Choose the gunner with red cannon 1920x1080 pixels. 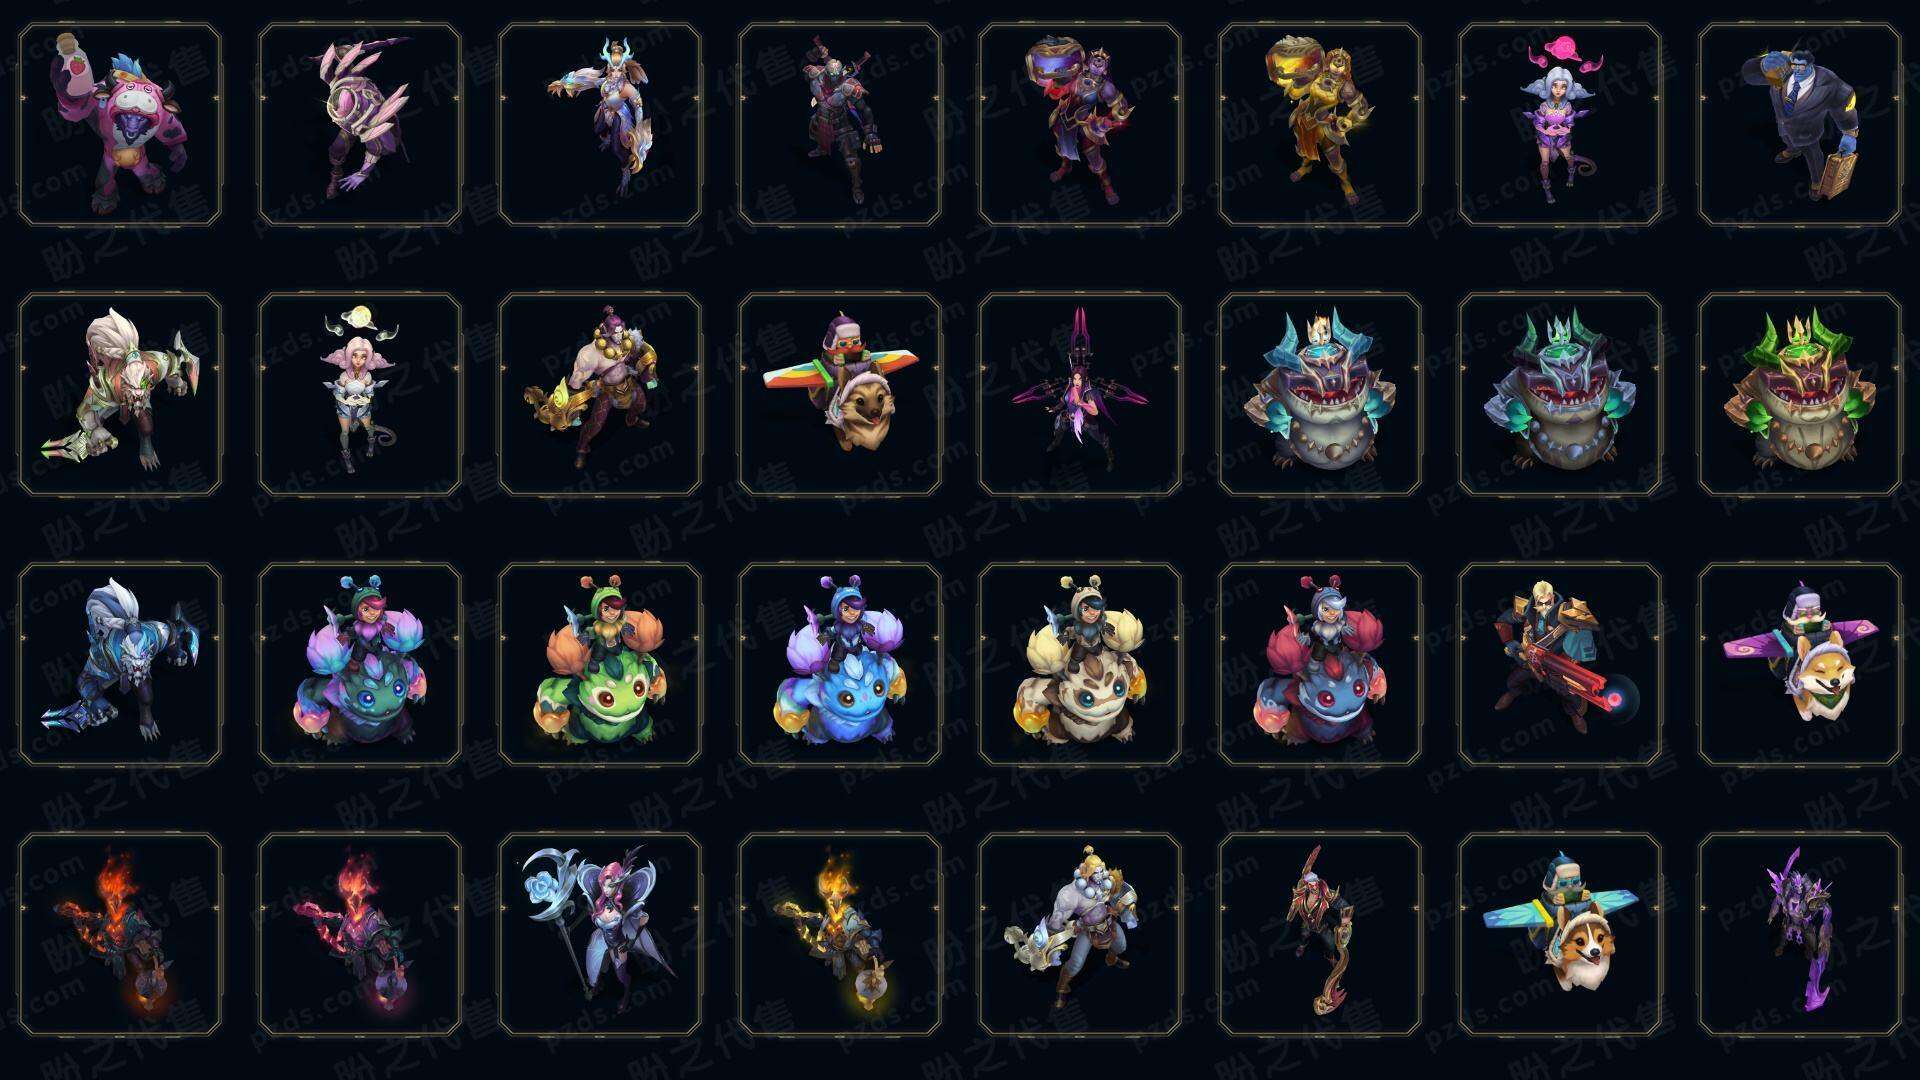1560,664
